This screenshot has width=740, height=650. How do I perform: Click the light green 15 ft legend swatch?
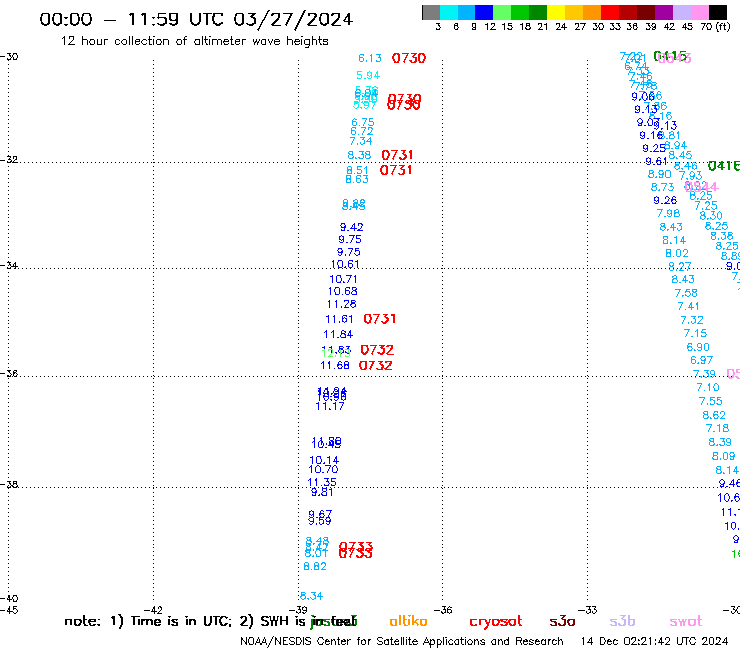(502, 12)
